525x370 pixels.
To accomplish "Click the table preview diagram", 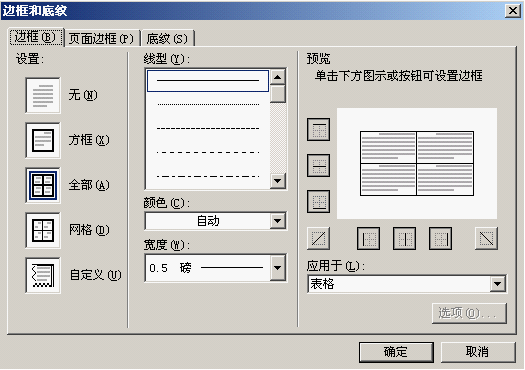I will 417,163.
